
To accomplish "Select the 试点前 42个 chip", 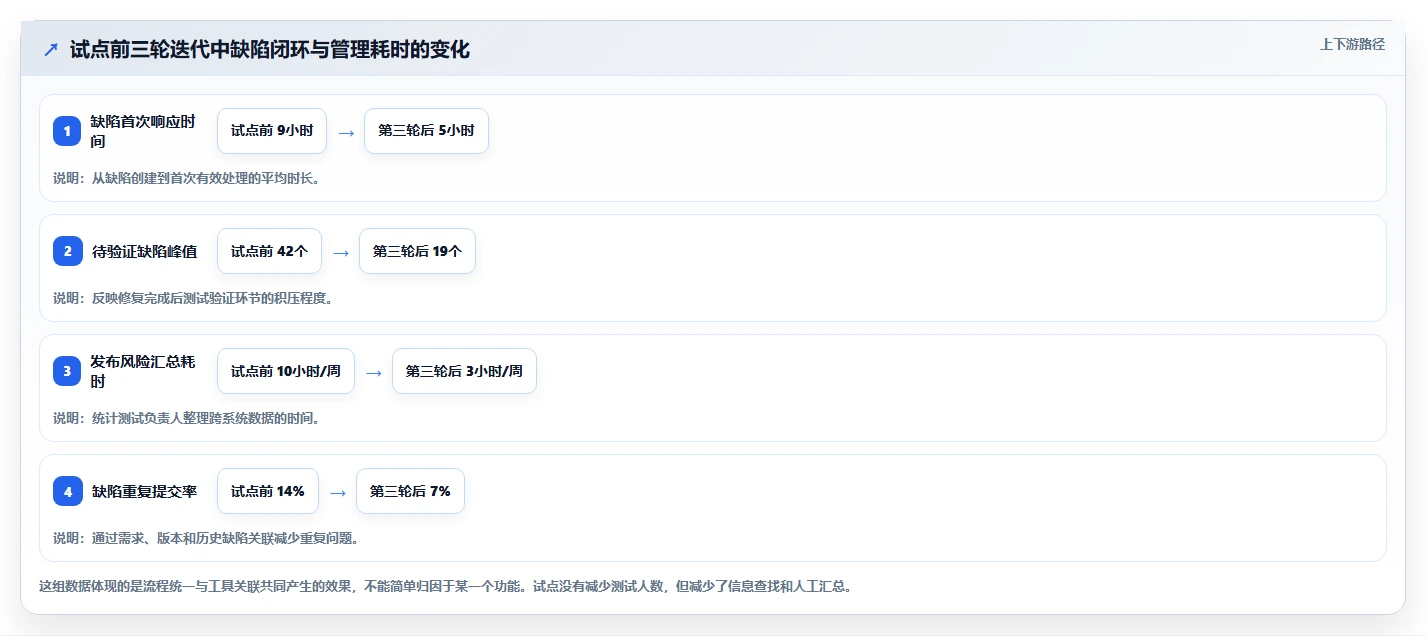I will pos(269,251).
